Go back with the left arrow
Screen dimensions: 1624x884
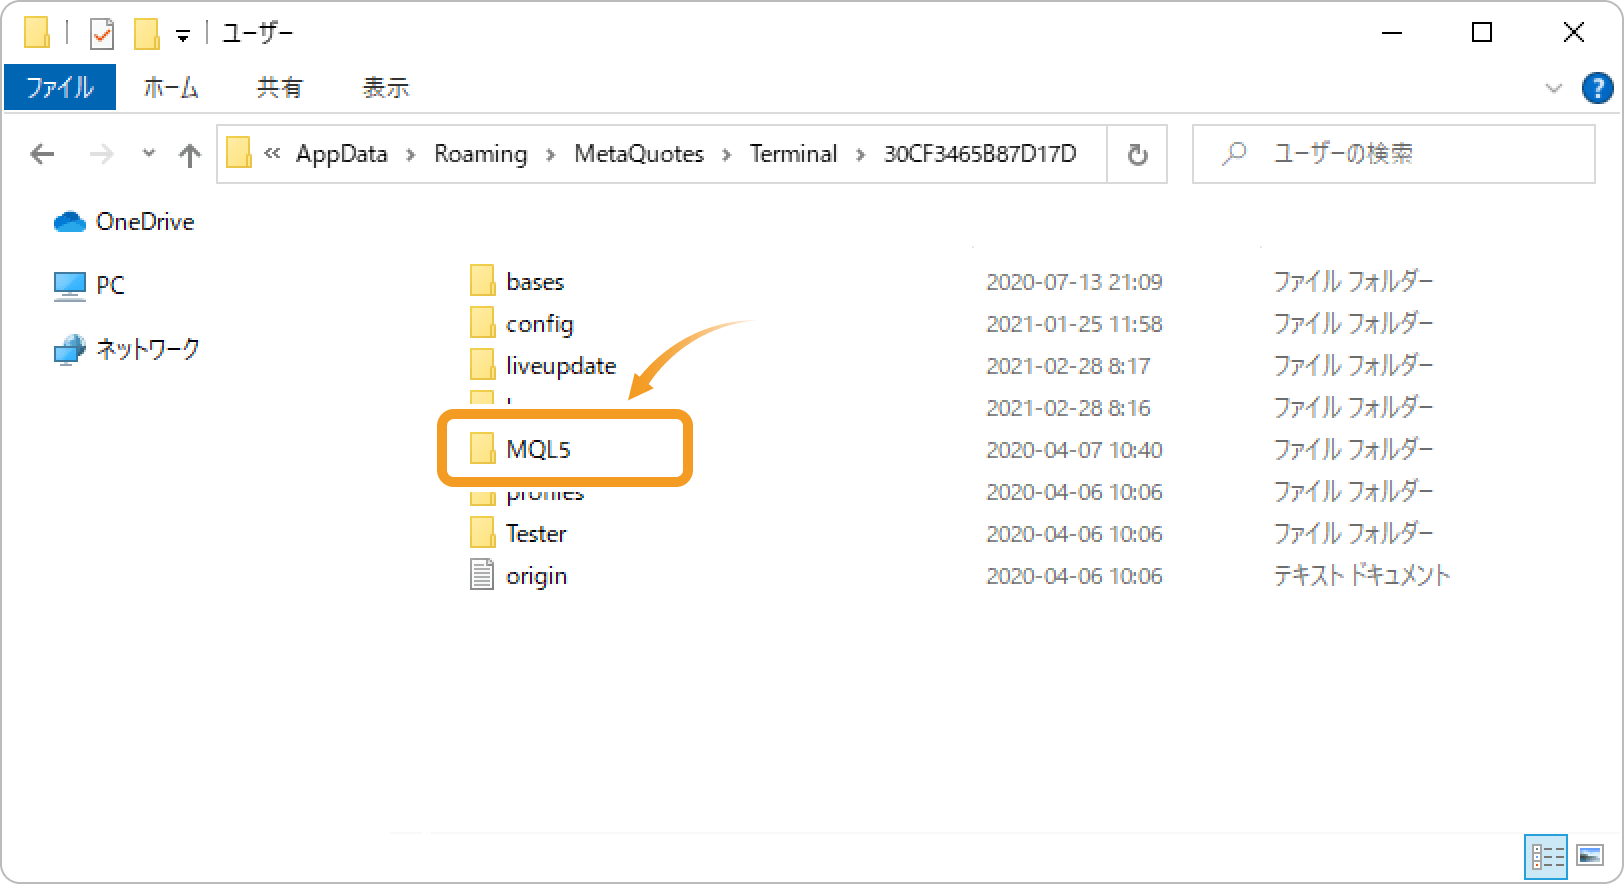43,154
